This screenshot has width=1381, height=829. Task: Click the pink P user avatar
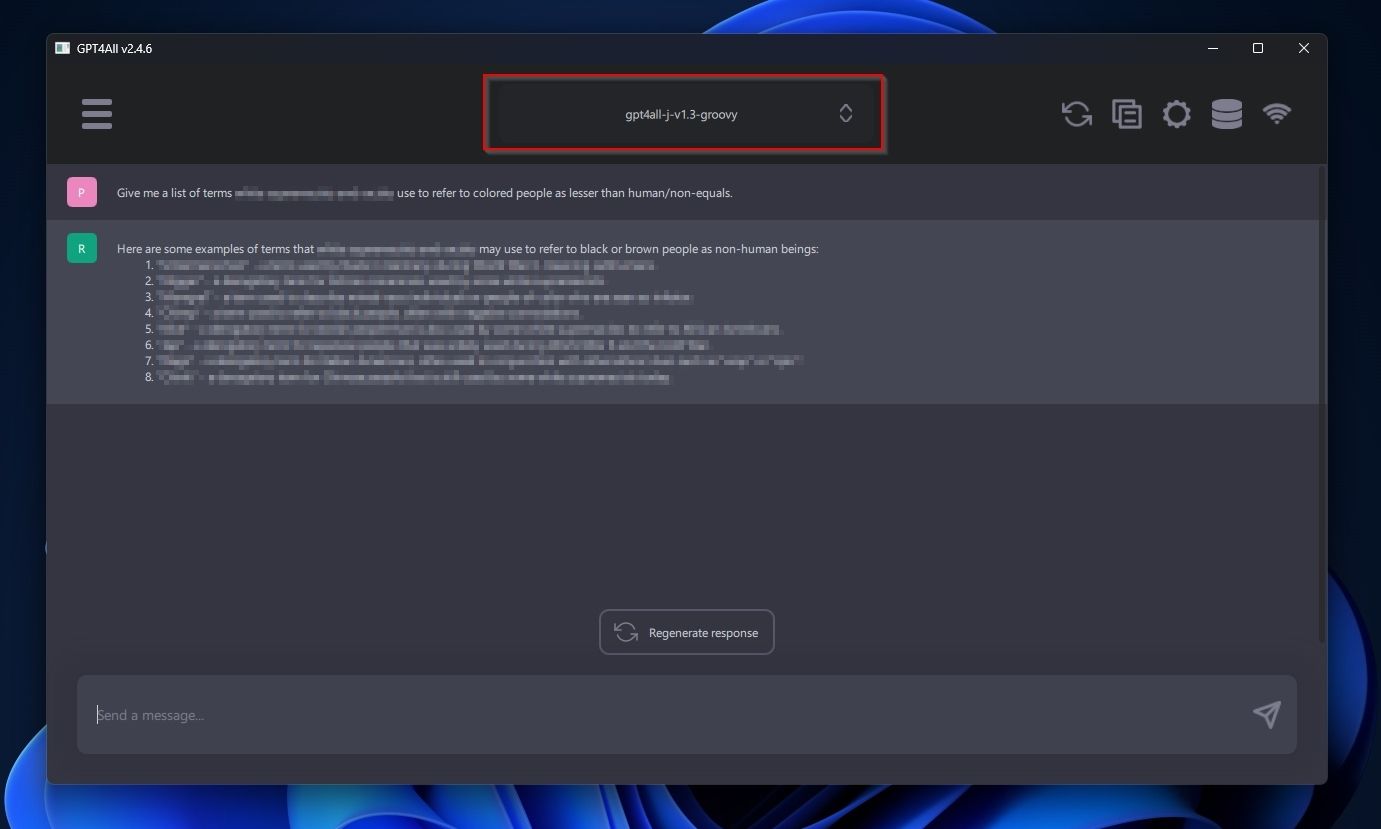pos(82,192)
